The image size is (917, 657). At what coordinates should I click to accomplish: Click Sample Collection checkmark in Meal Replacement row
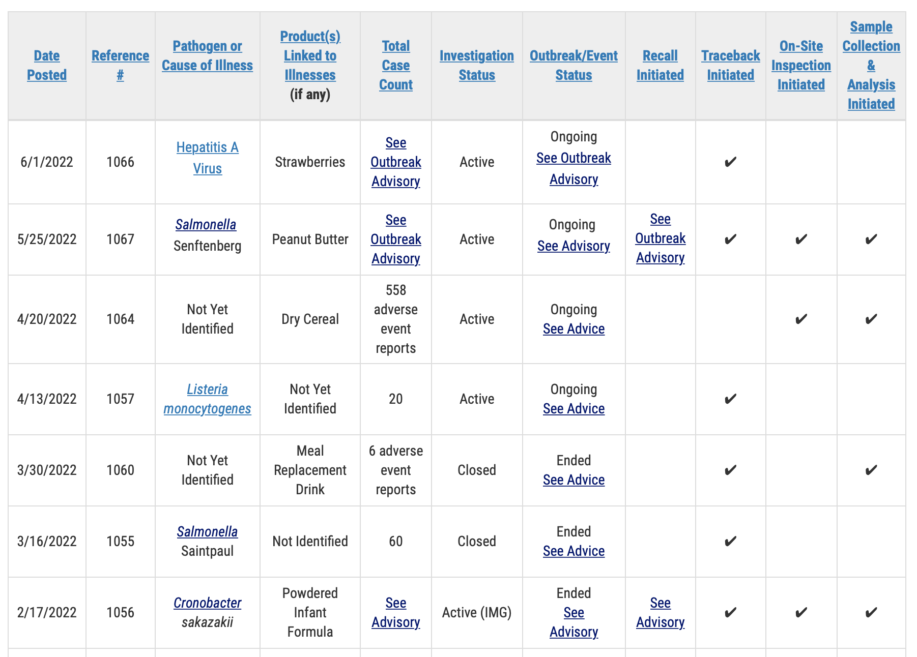pos(871,470)
